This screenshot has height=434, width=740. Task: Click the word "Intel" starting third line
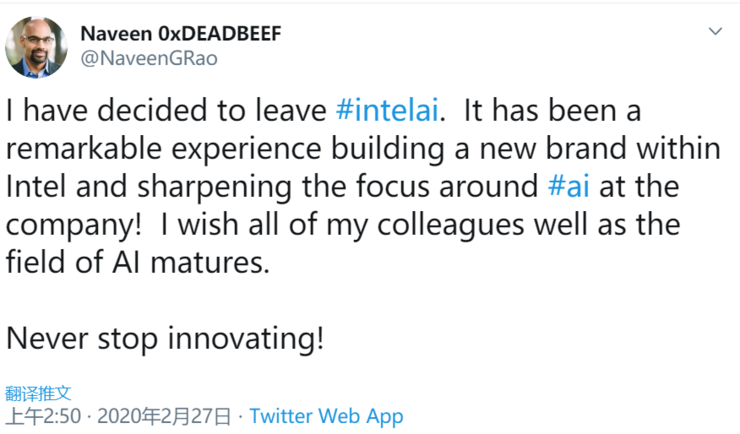point(39,185)
